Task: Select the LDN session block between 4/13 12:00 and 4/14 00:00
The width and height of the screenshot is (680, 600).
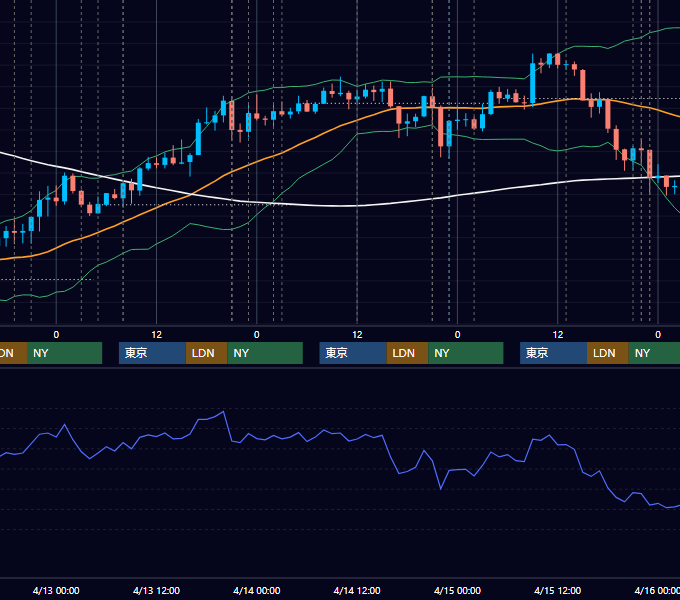Action: [206, 353]
